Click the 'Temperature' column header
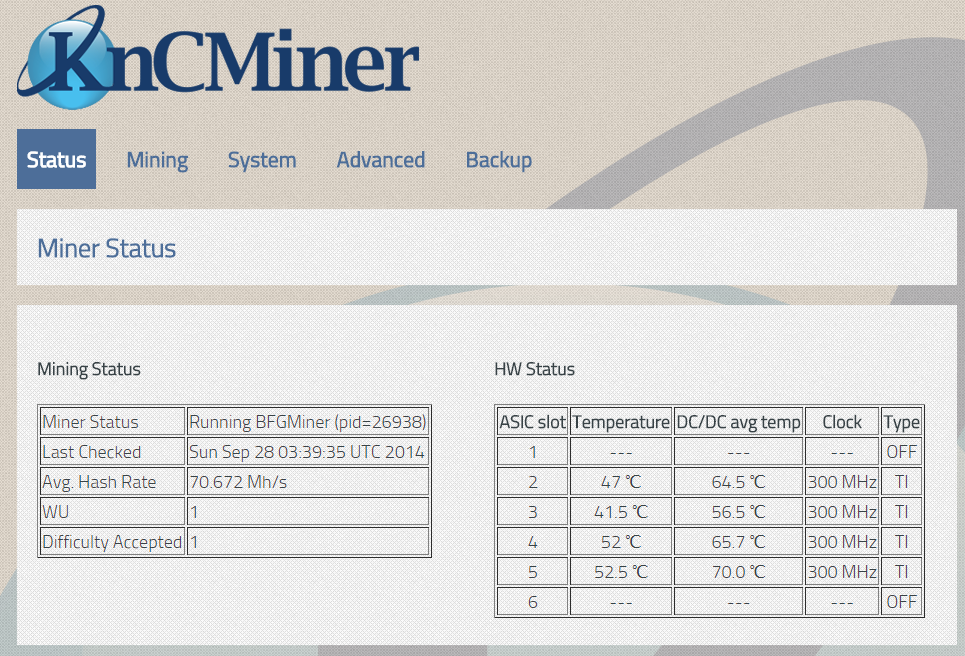965x656 pixels. 621,422
